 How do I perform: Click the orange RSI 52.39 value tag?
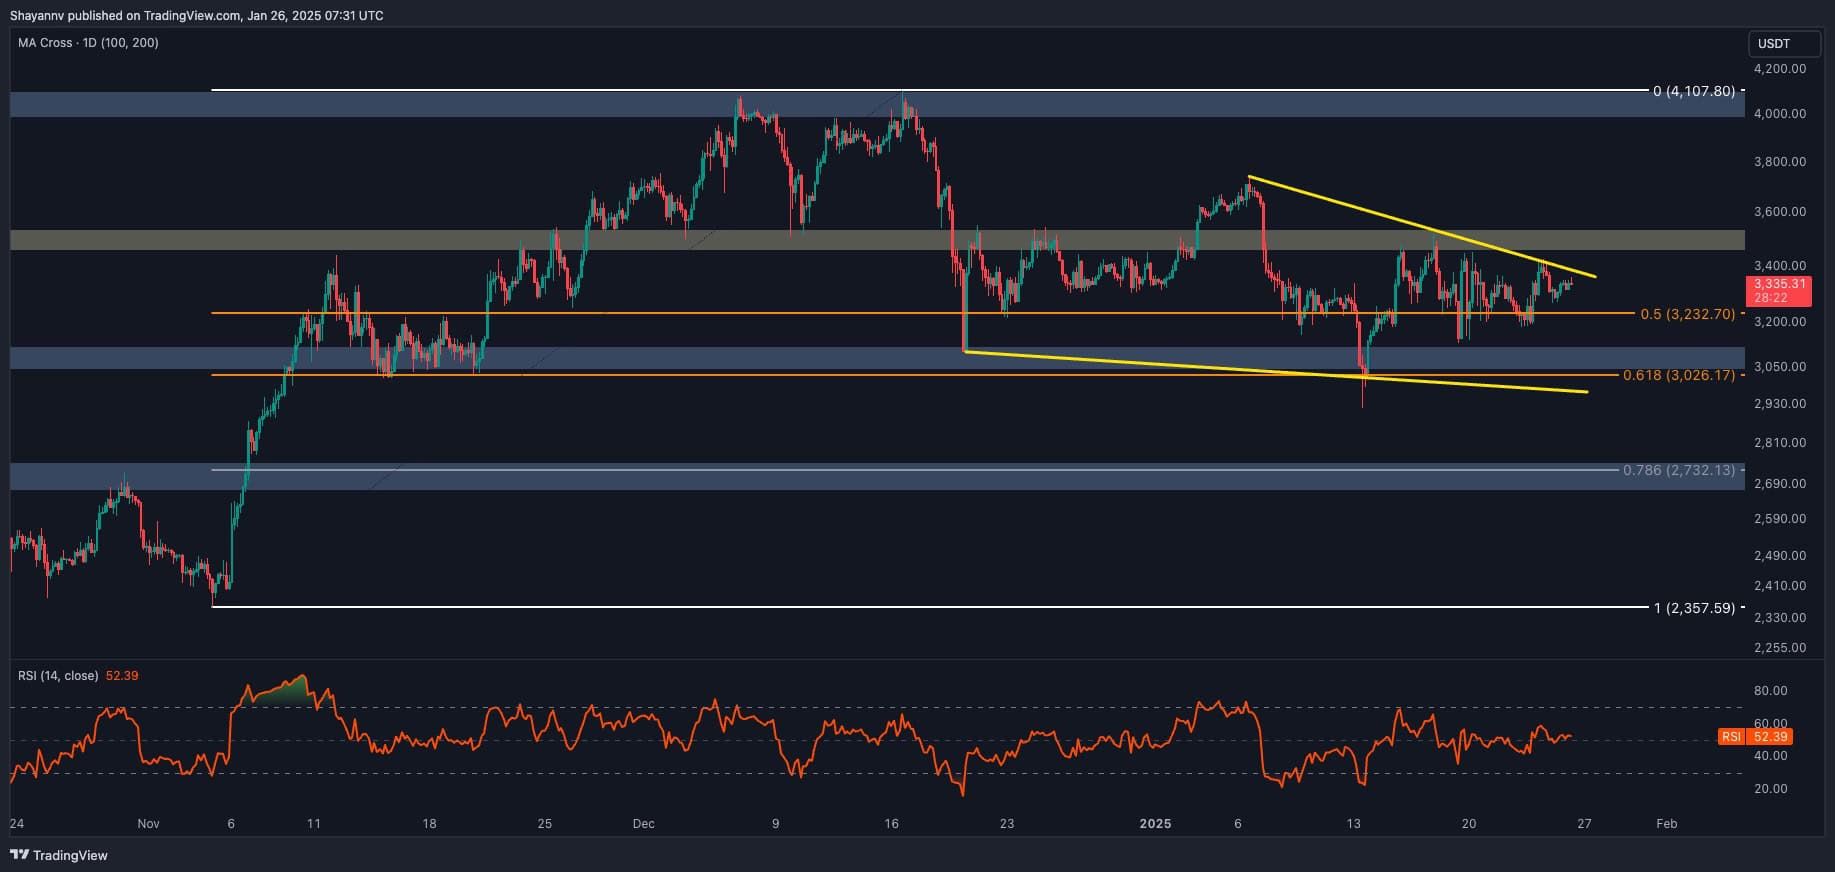point(1755,737)
